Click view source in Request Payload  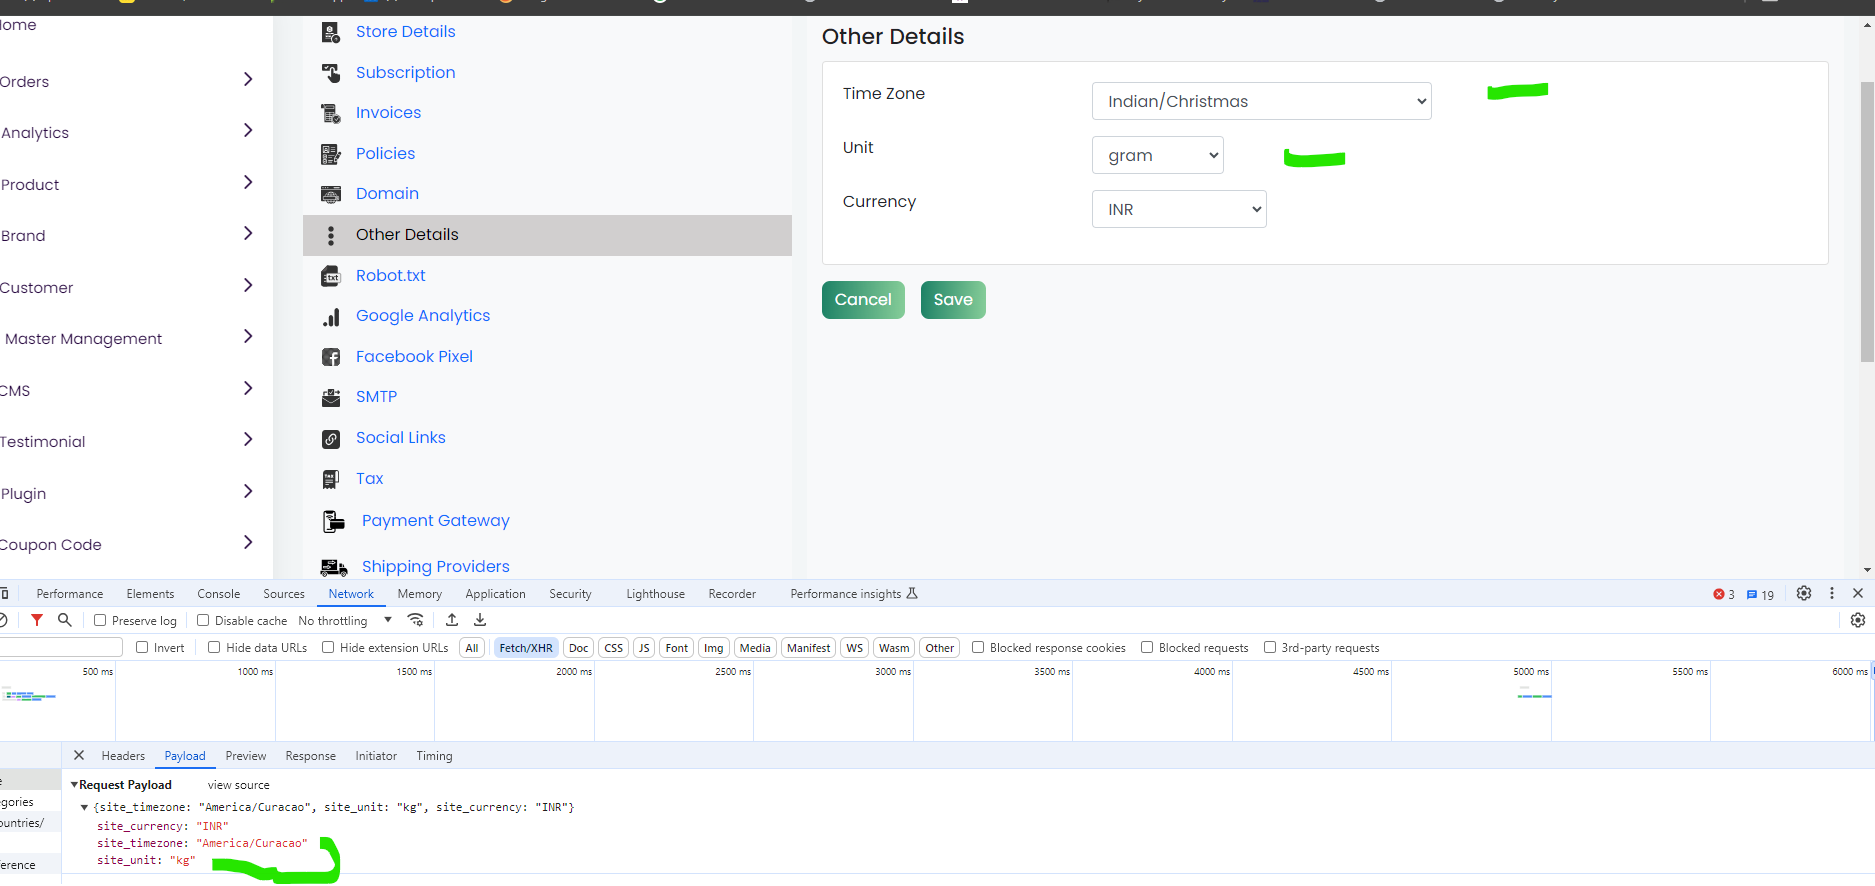point(239,785)
